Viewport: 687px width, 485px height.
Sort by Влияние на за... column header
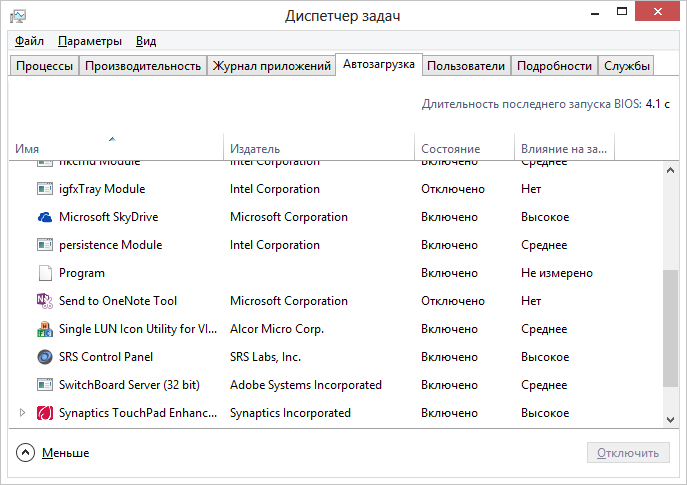(564, 147)
